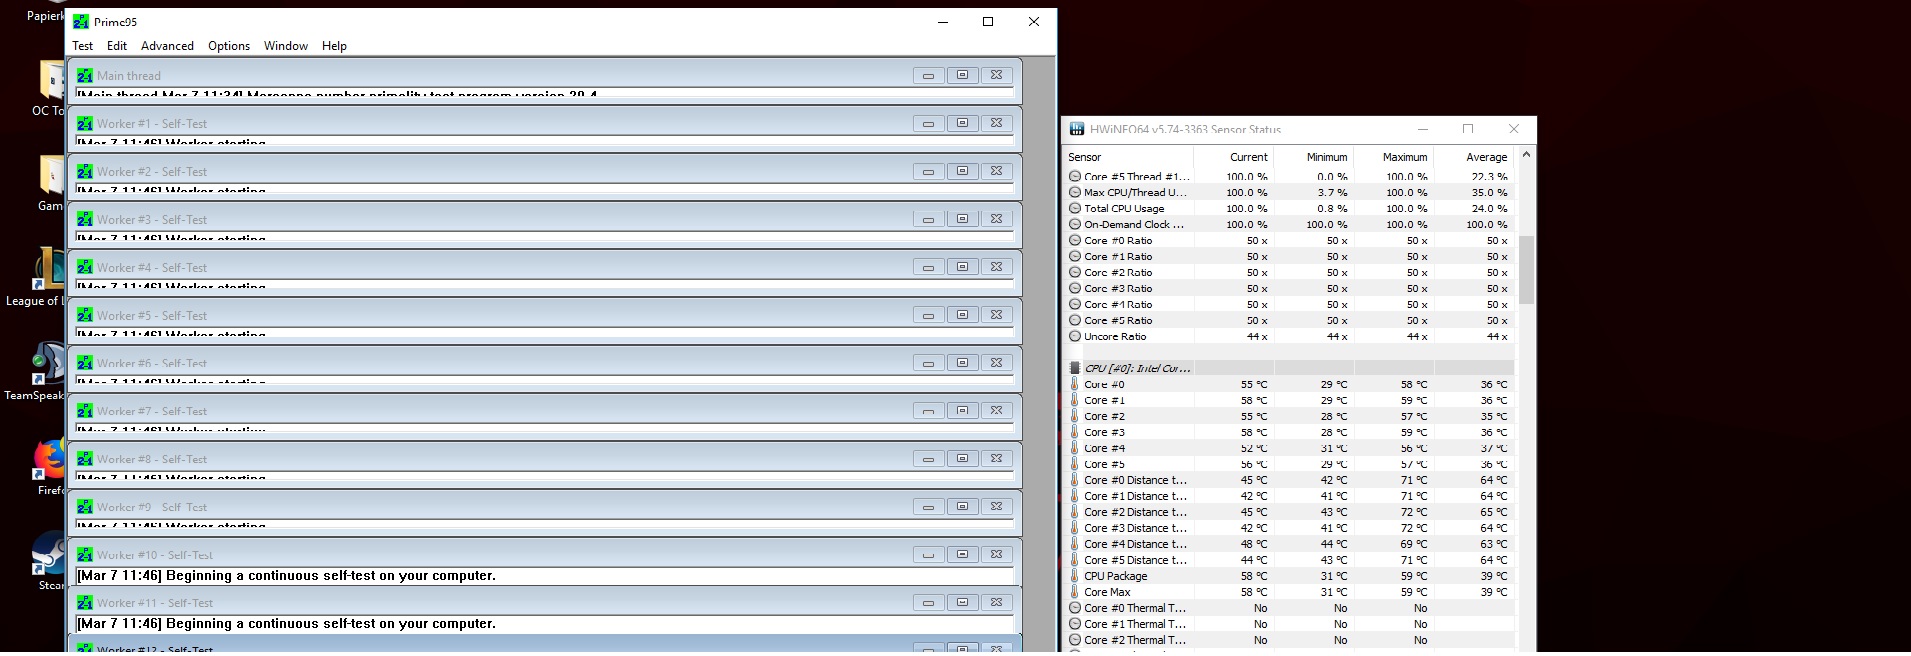Click the CPU Package thermometer icon
1911x656 pixels.
pyautogui.click(x=1075, y=576)
